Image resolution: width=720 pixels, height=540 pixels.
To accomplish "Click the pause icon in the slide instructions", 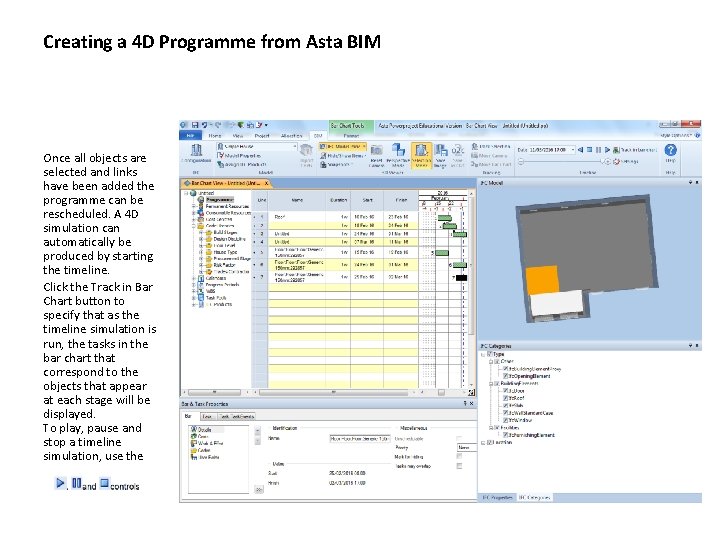I will pos(76,483).
